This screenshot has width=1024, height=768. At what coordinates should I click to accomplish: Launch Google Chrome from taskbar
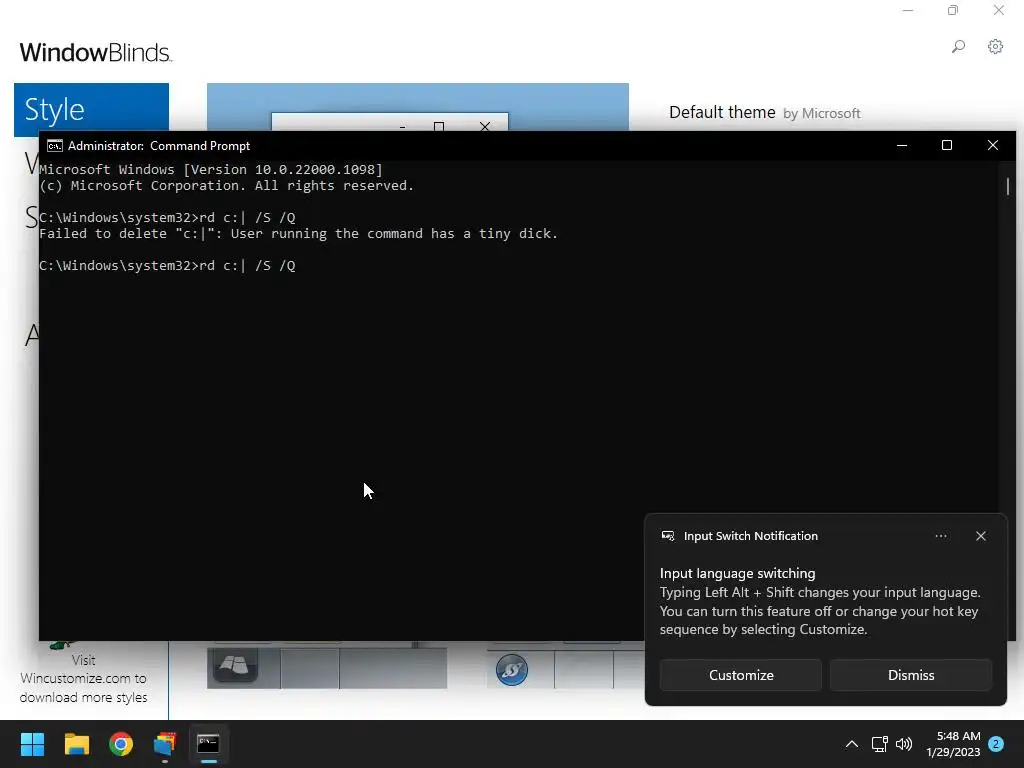[121, 744]
